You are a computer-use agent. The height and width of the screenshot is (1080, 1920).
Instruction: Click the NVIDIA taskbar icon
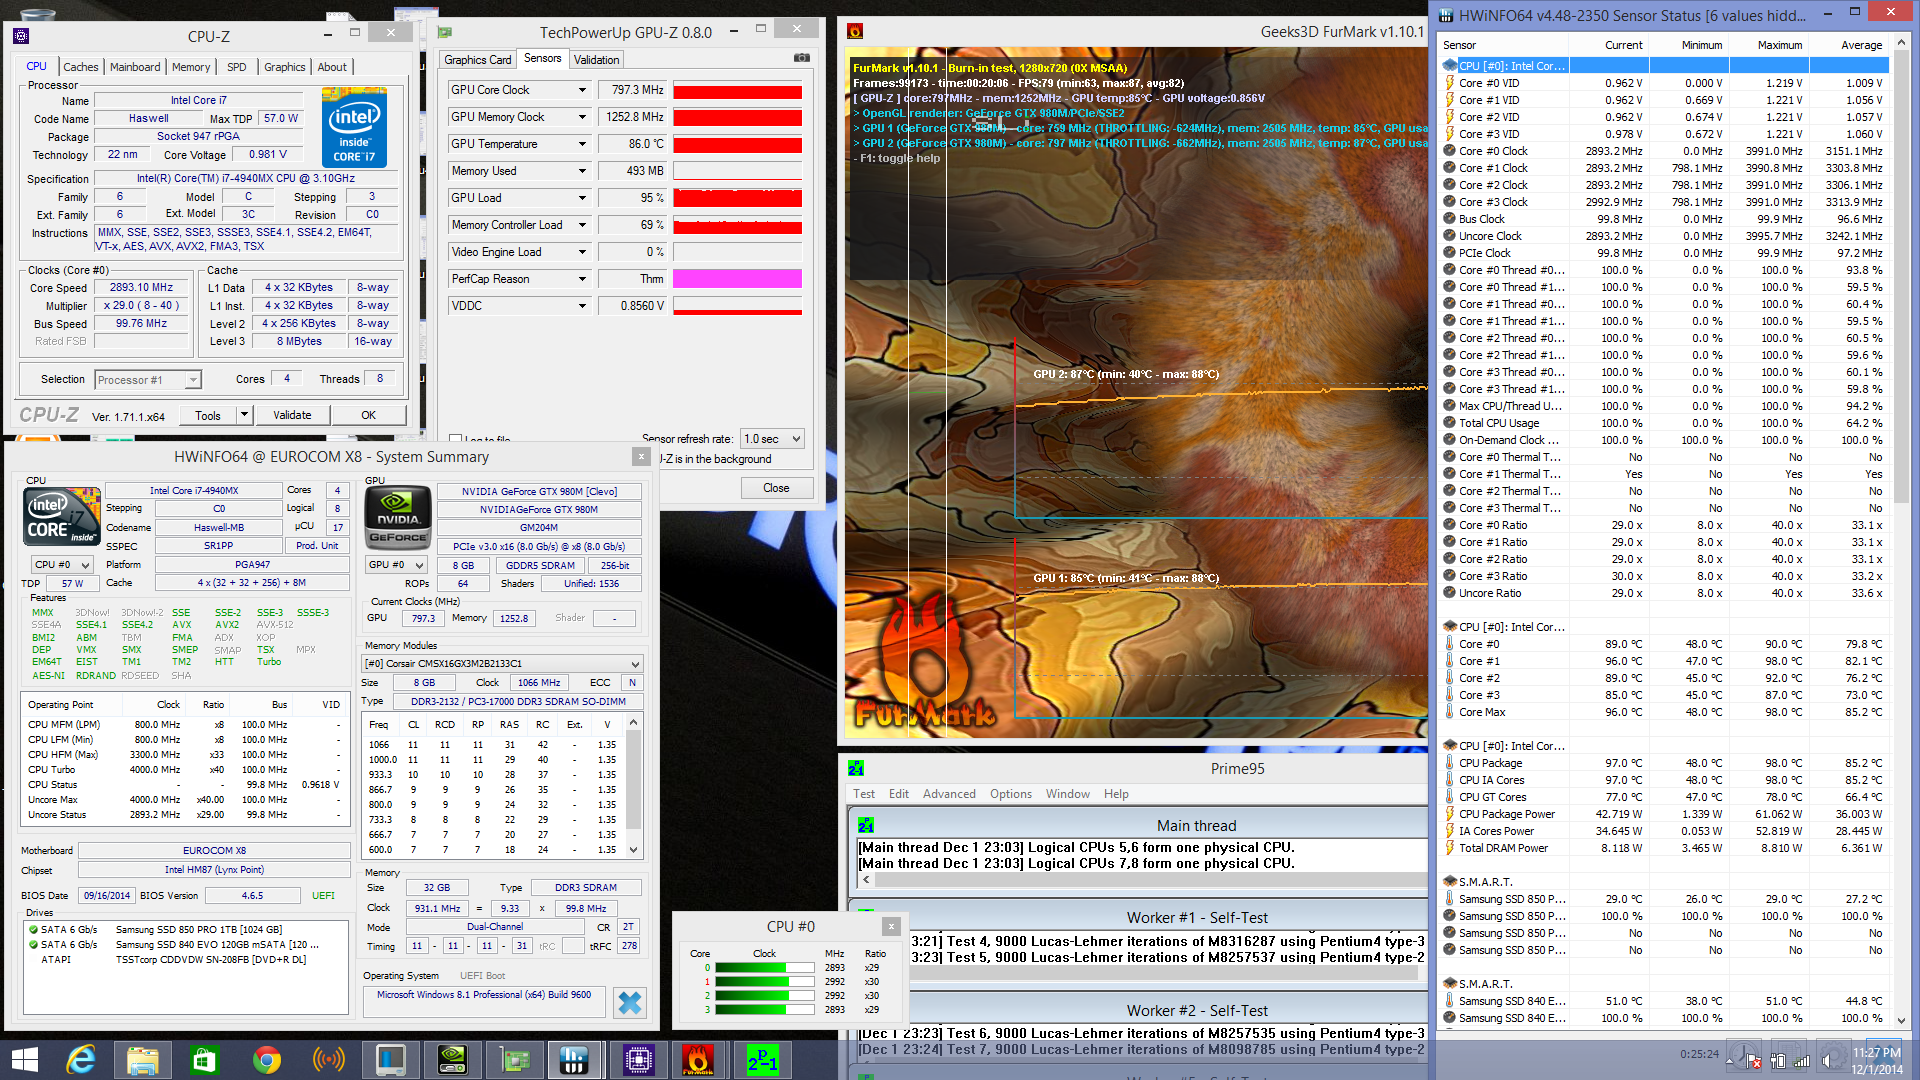tap(452, 1059)
